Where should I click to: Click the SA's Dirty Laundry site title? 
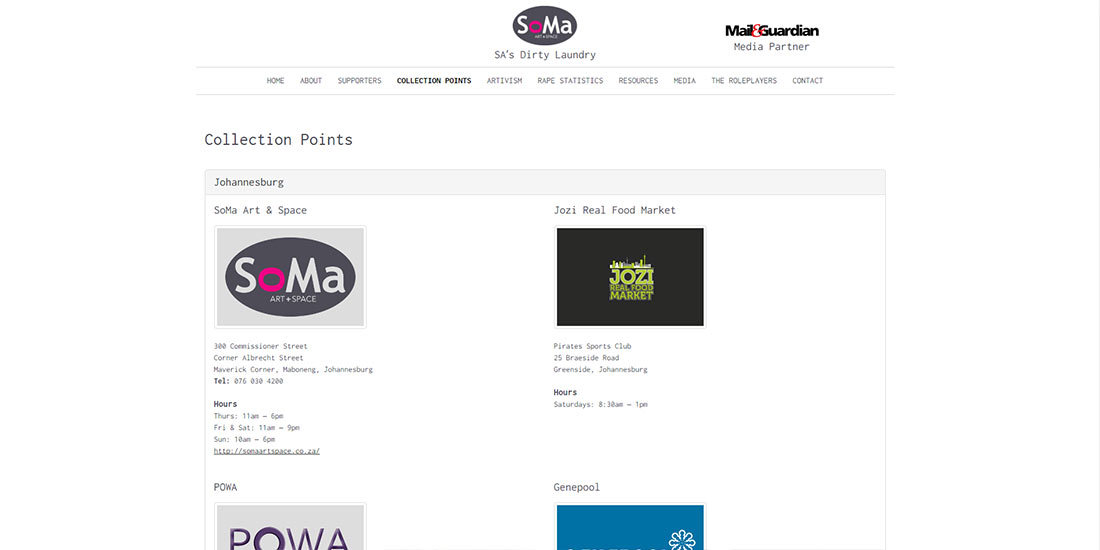coord(545,55)
